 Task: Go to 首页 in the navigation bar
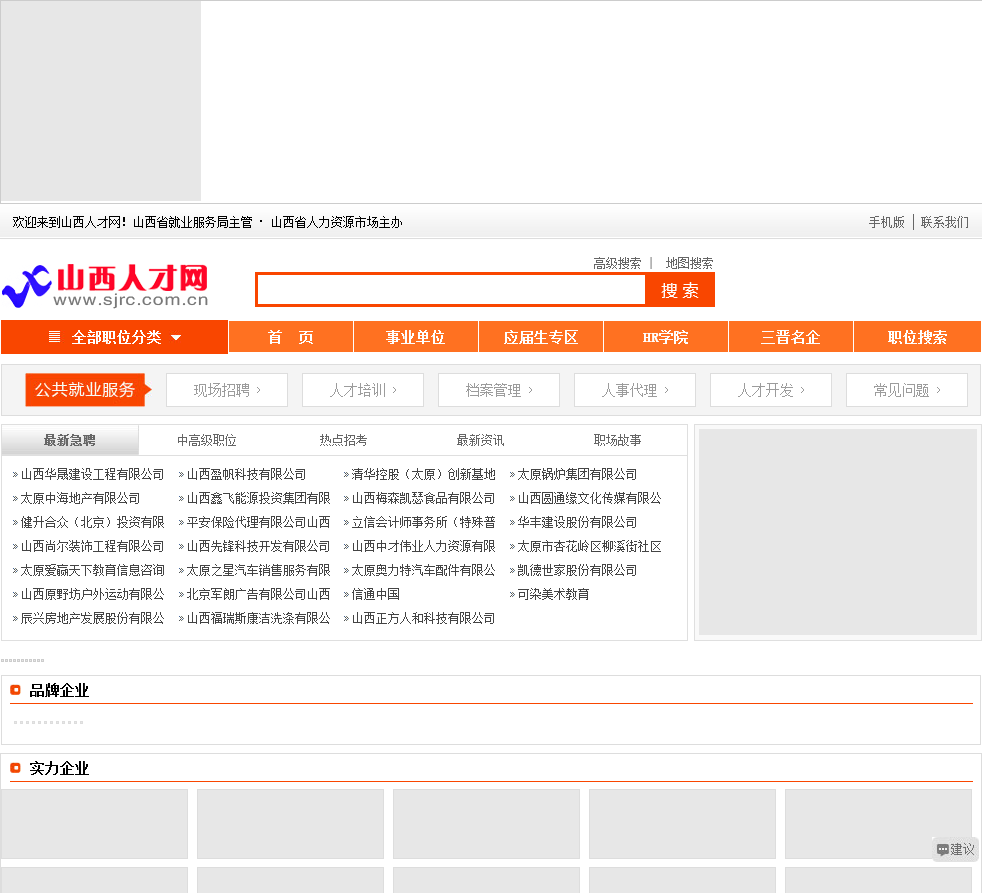click(291, 338)
